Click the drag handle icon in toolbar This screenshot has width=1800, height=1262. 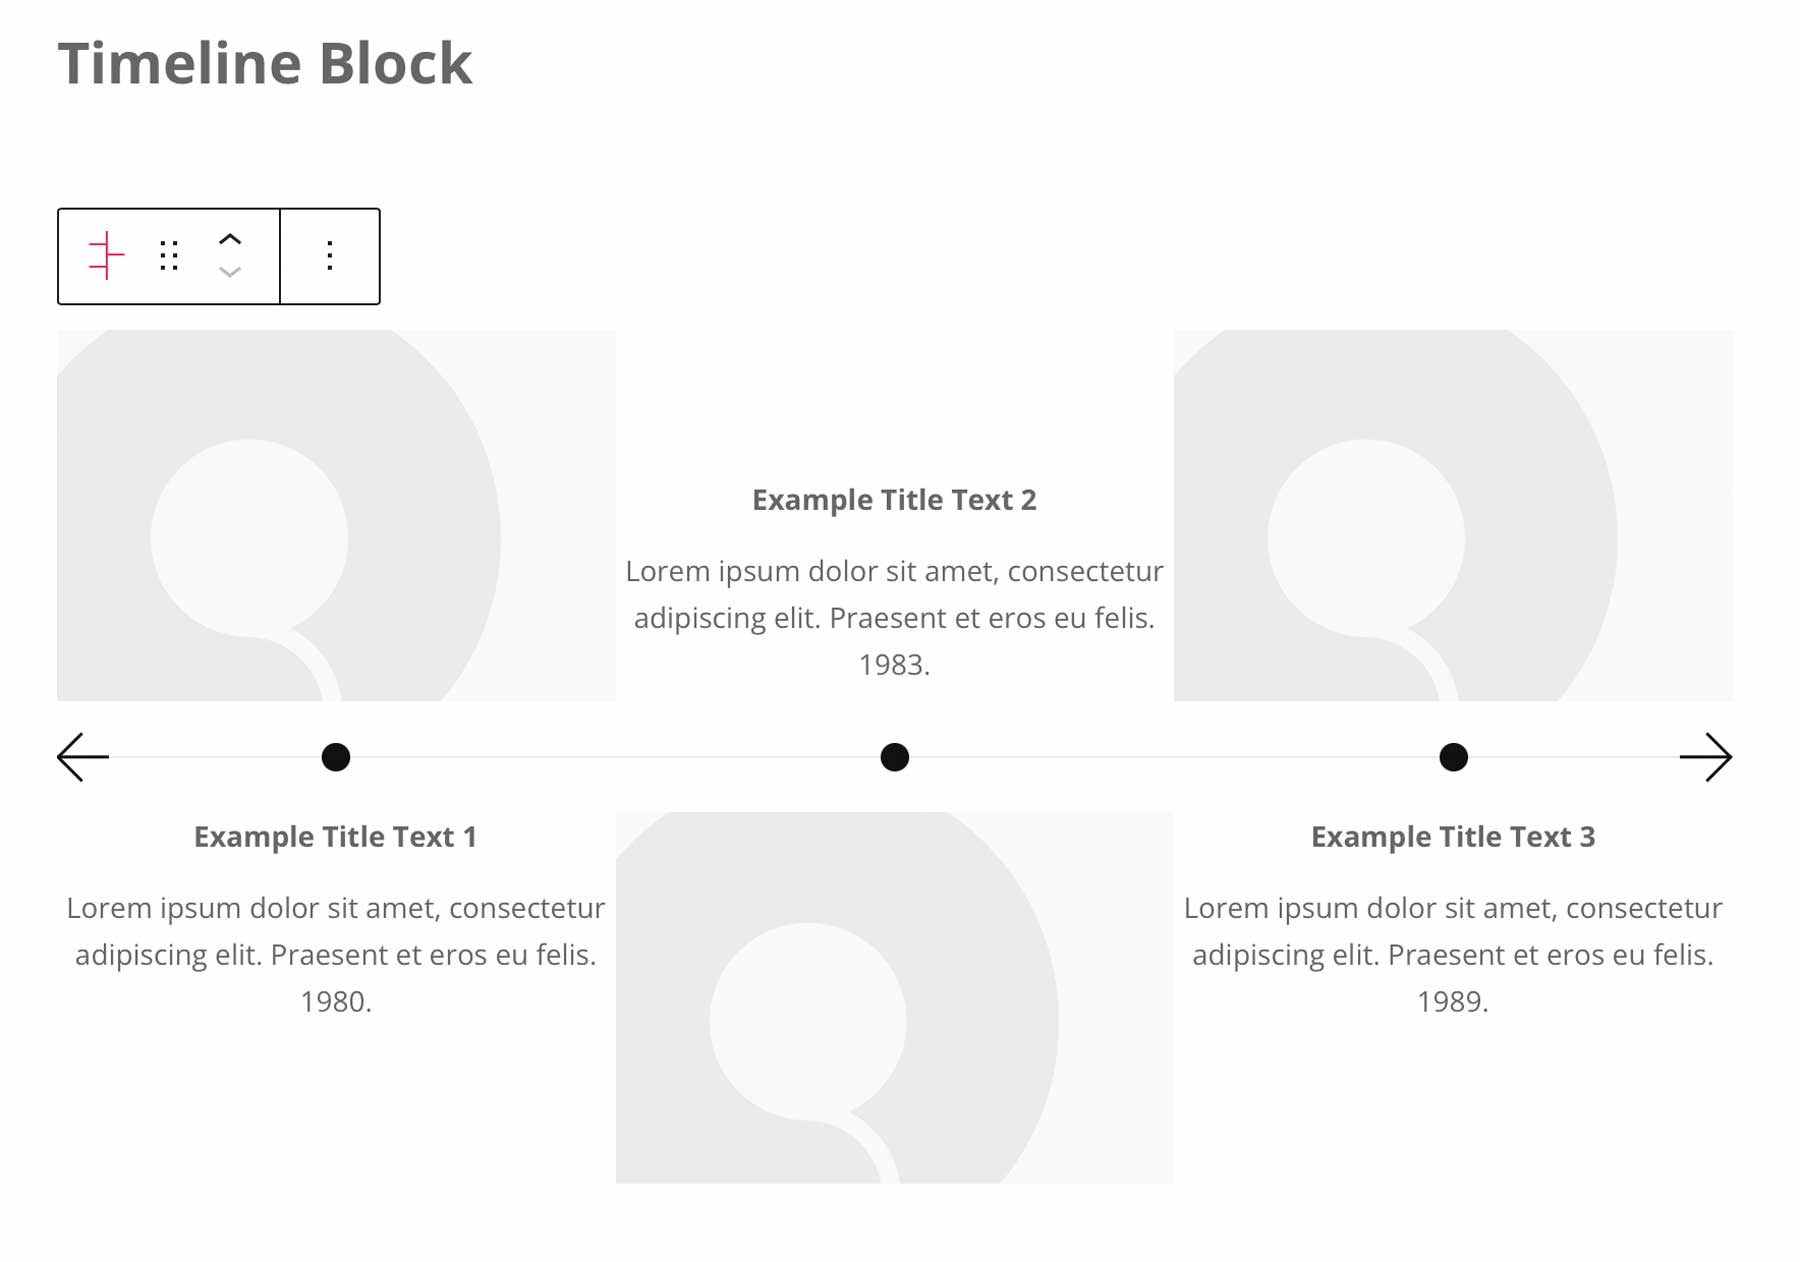click(168, 255)
